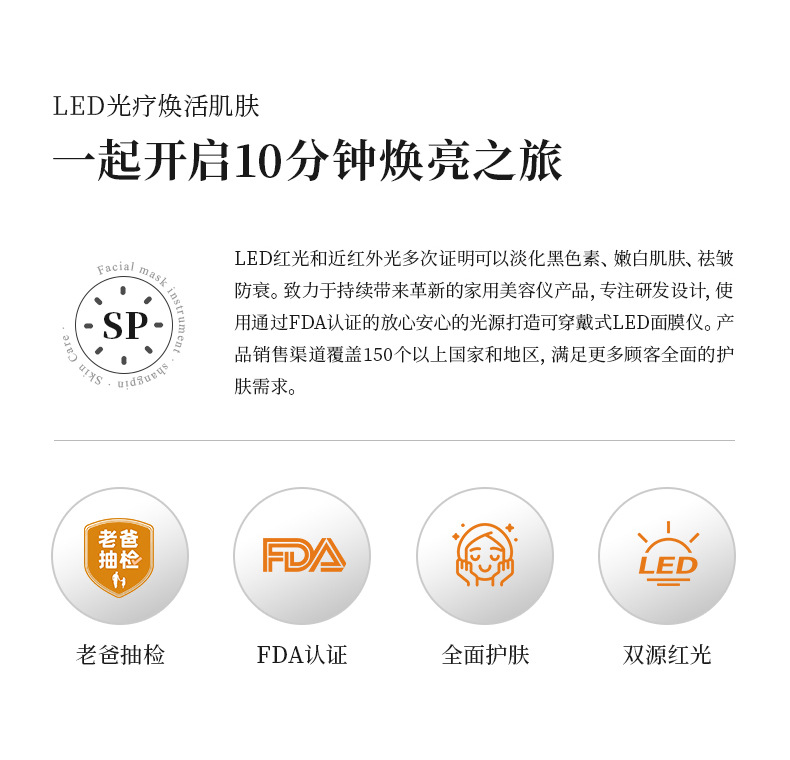Click the horizontal divider line
This screenshot has width=790, height=760.
tap(394, 440)
